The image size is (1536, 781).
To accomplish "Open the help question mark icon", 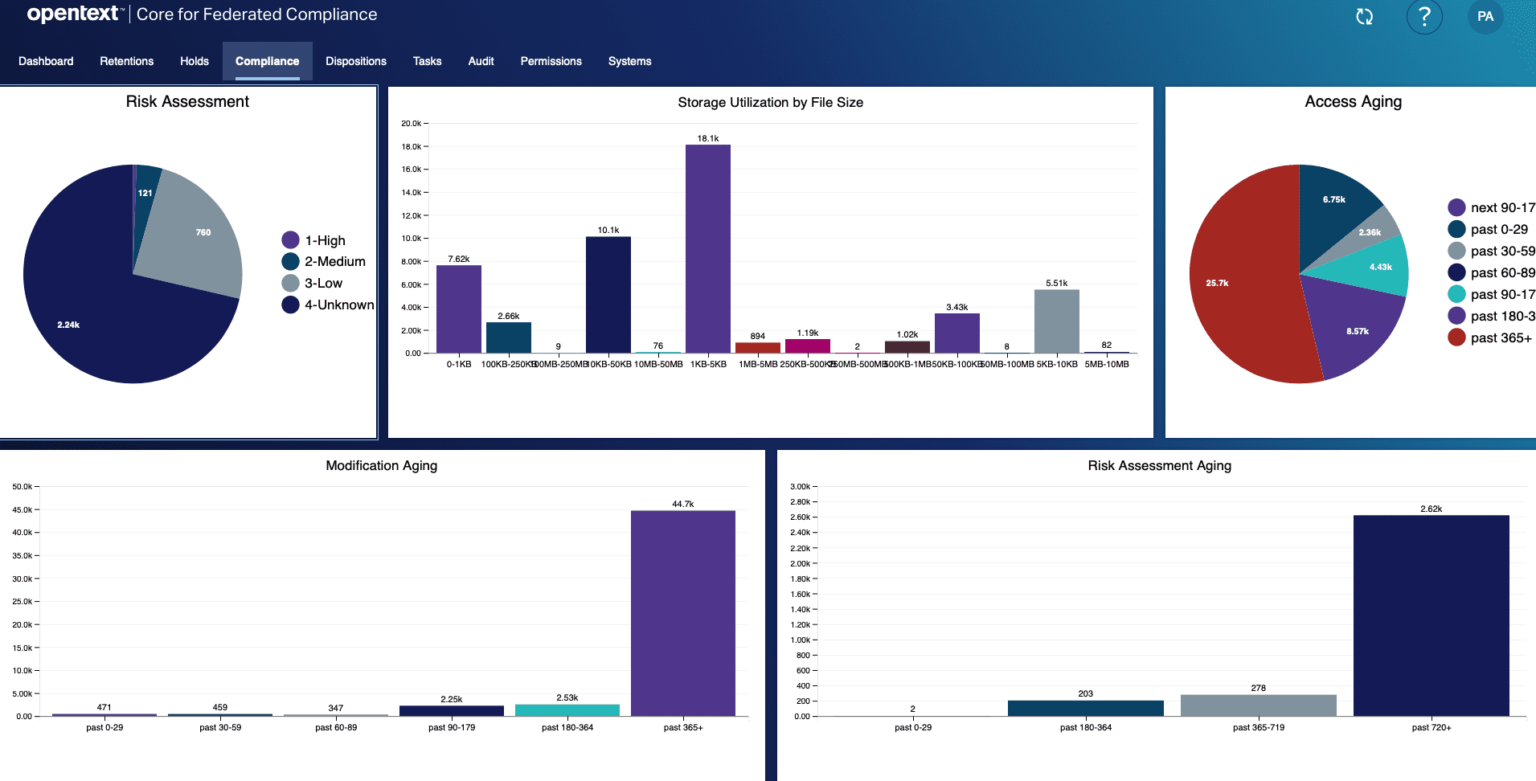I will (x=1424, y=16).
